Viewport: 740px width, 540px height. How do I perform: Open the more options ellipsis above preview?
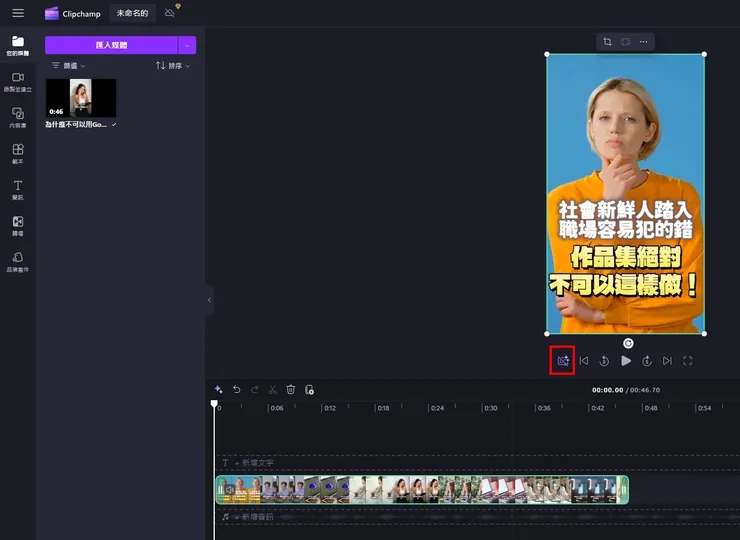coord(643,42)
